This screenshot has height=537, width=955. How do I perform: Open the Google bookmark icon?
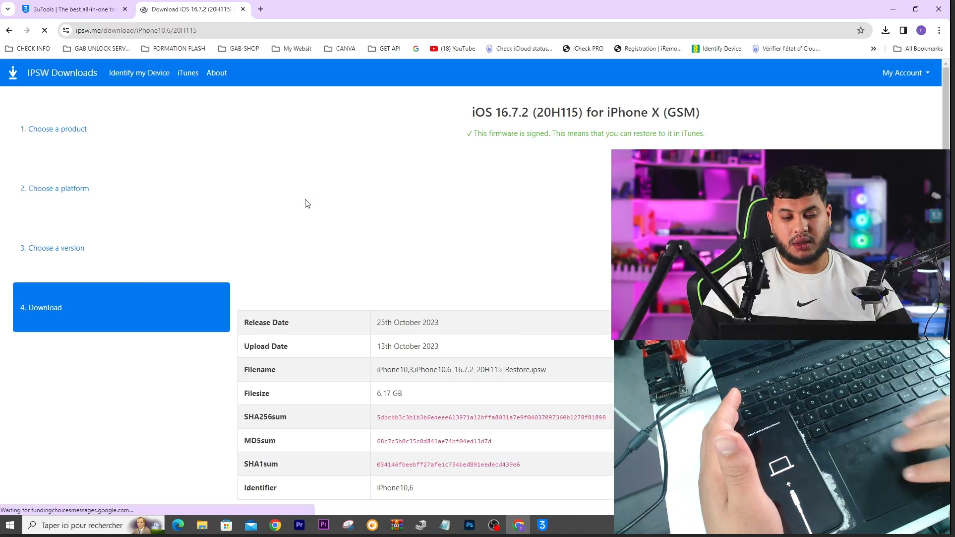coord(416,48)
